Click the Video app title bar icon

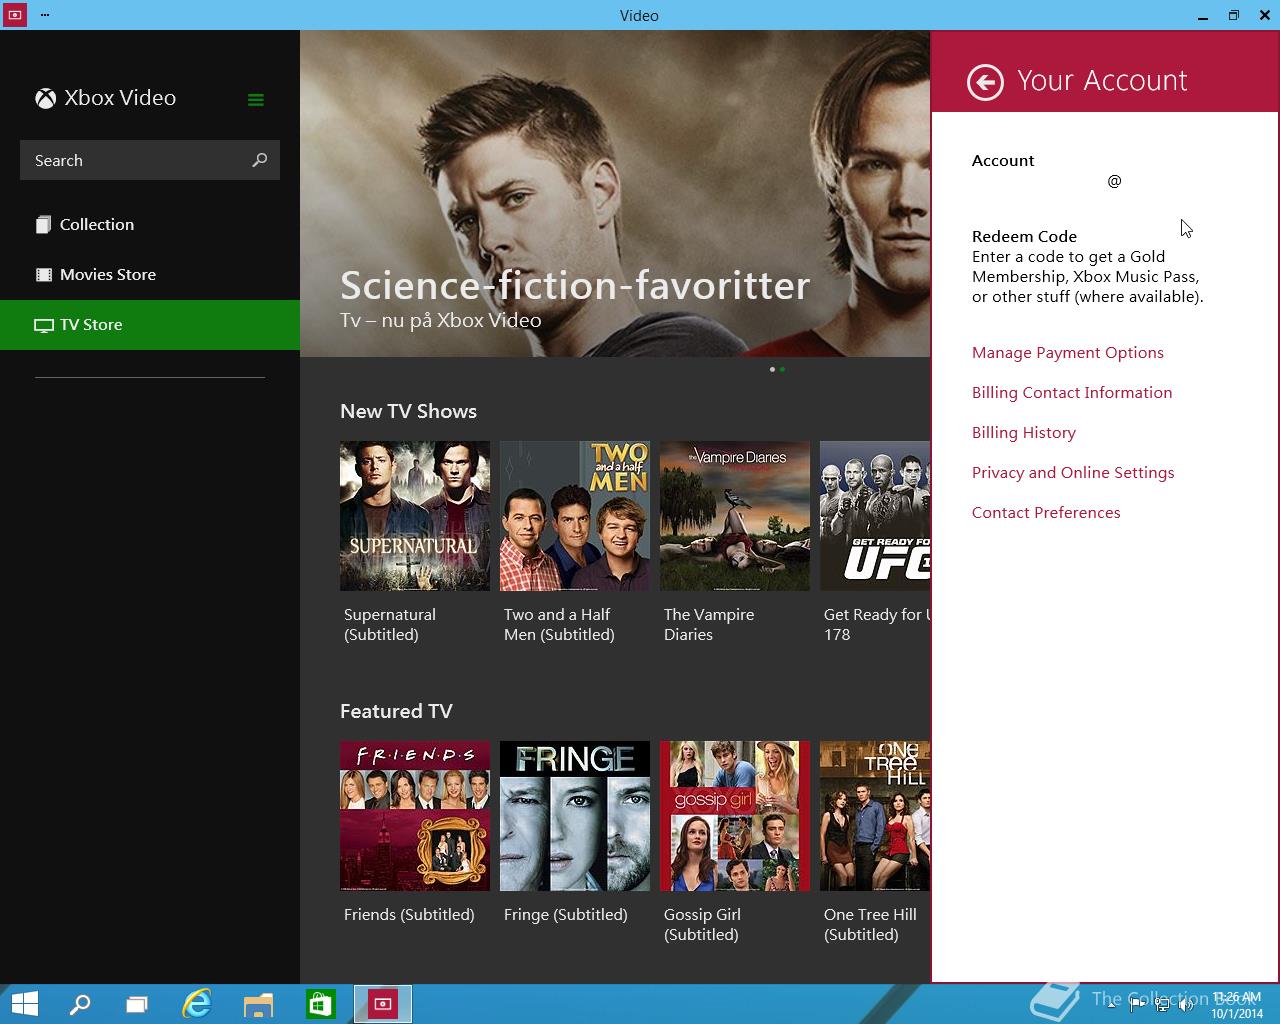15,15
